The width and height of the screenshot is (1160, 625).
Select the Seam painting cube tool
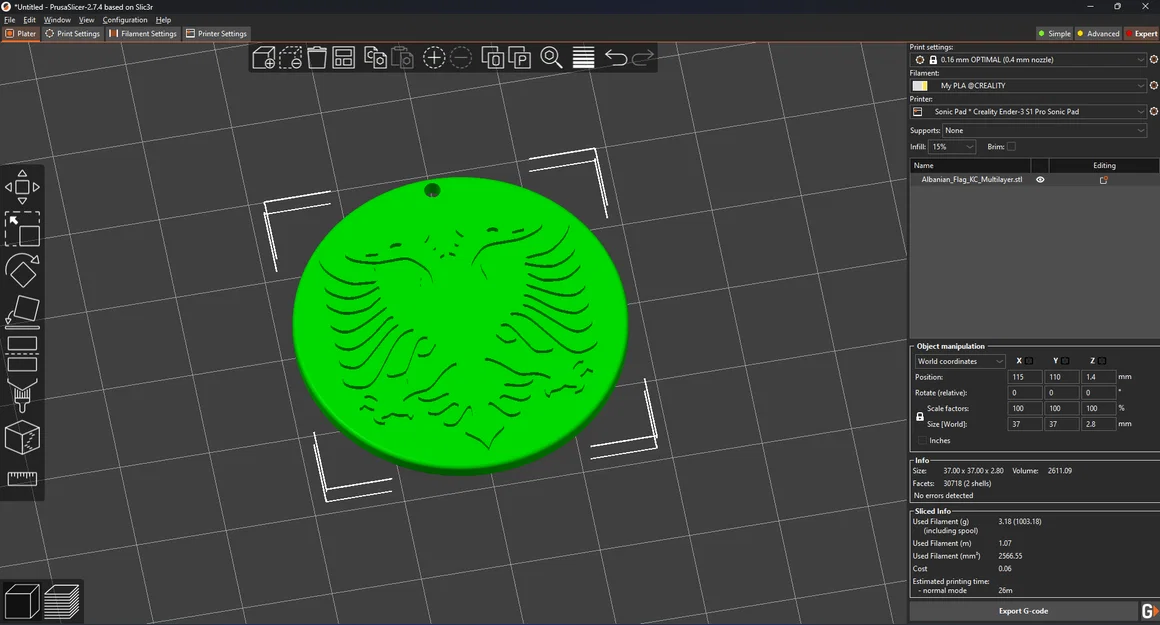22,437
